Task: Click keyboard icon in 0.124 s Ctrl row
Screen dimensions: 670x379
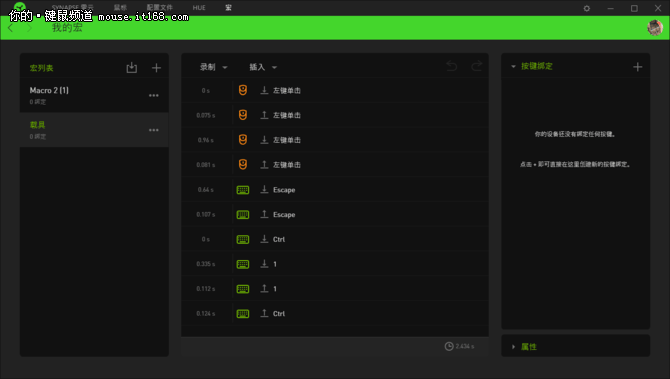Action: [243, 314]
